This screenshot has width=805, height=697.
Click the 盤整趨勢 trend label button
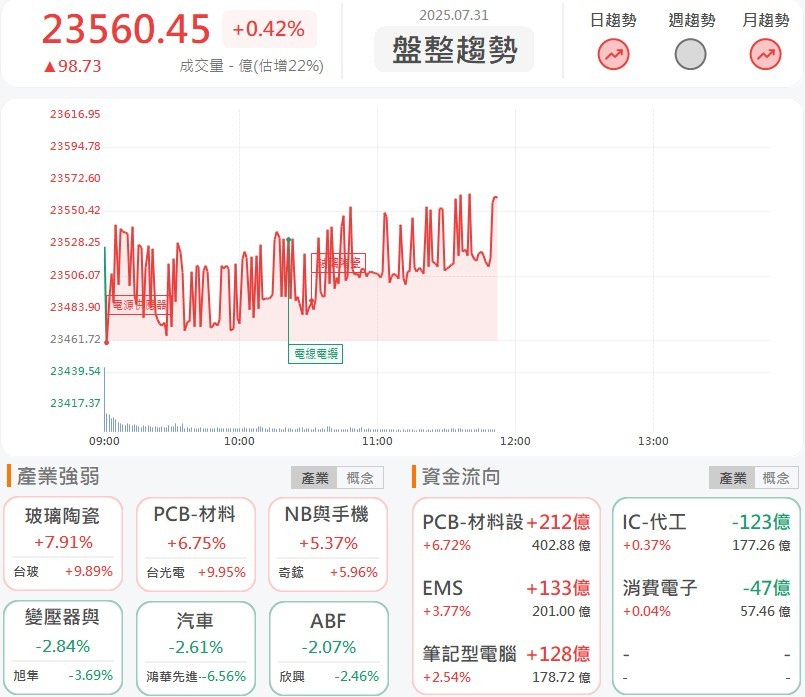click(x=454, y=50)
